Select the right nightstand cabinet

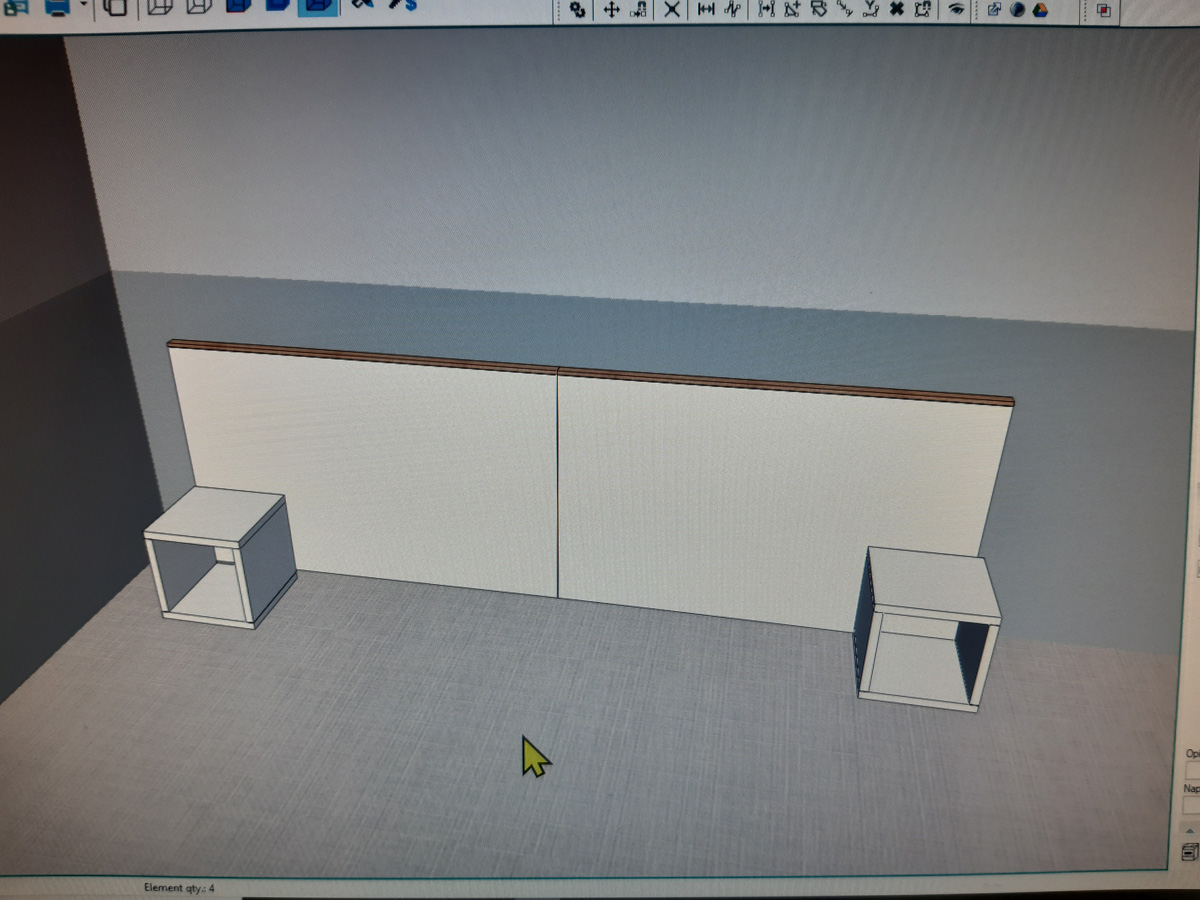coord(927,629)
